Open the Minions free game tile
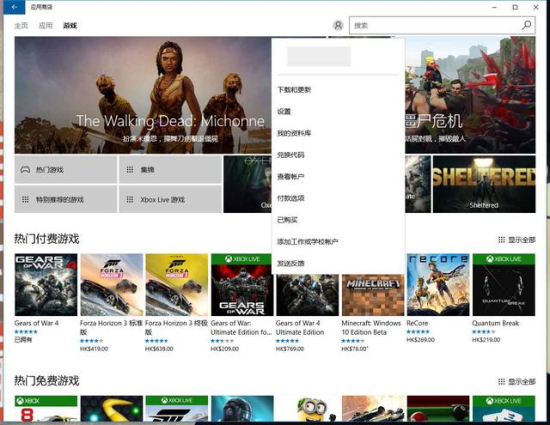 [x=308, y=409]
